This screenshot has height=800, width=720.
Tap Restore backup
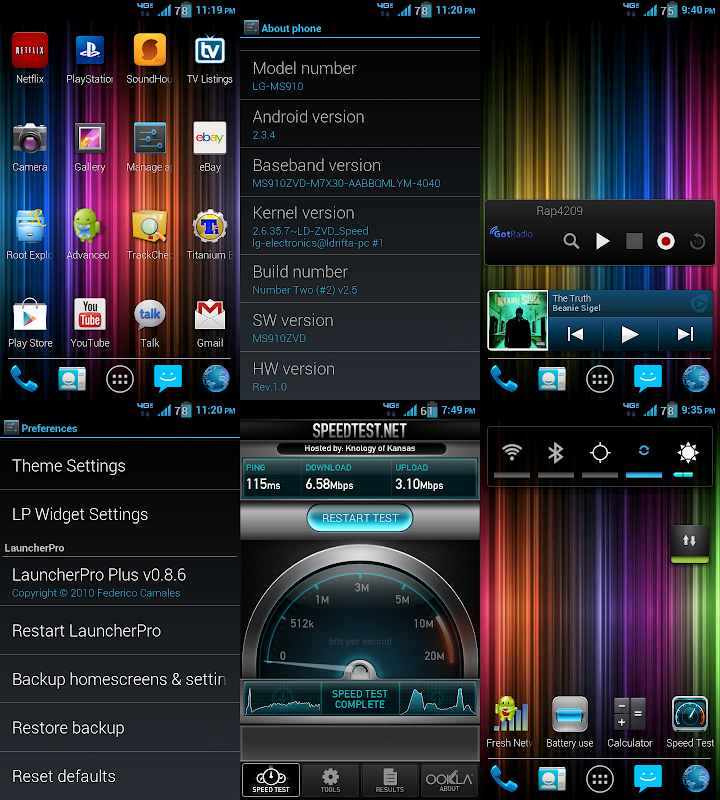[x=120, y=728]
